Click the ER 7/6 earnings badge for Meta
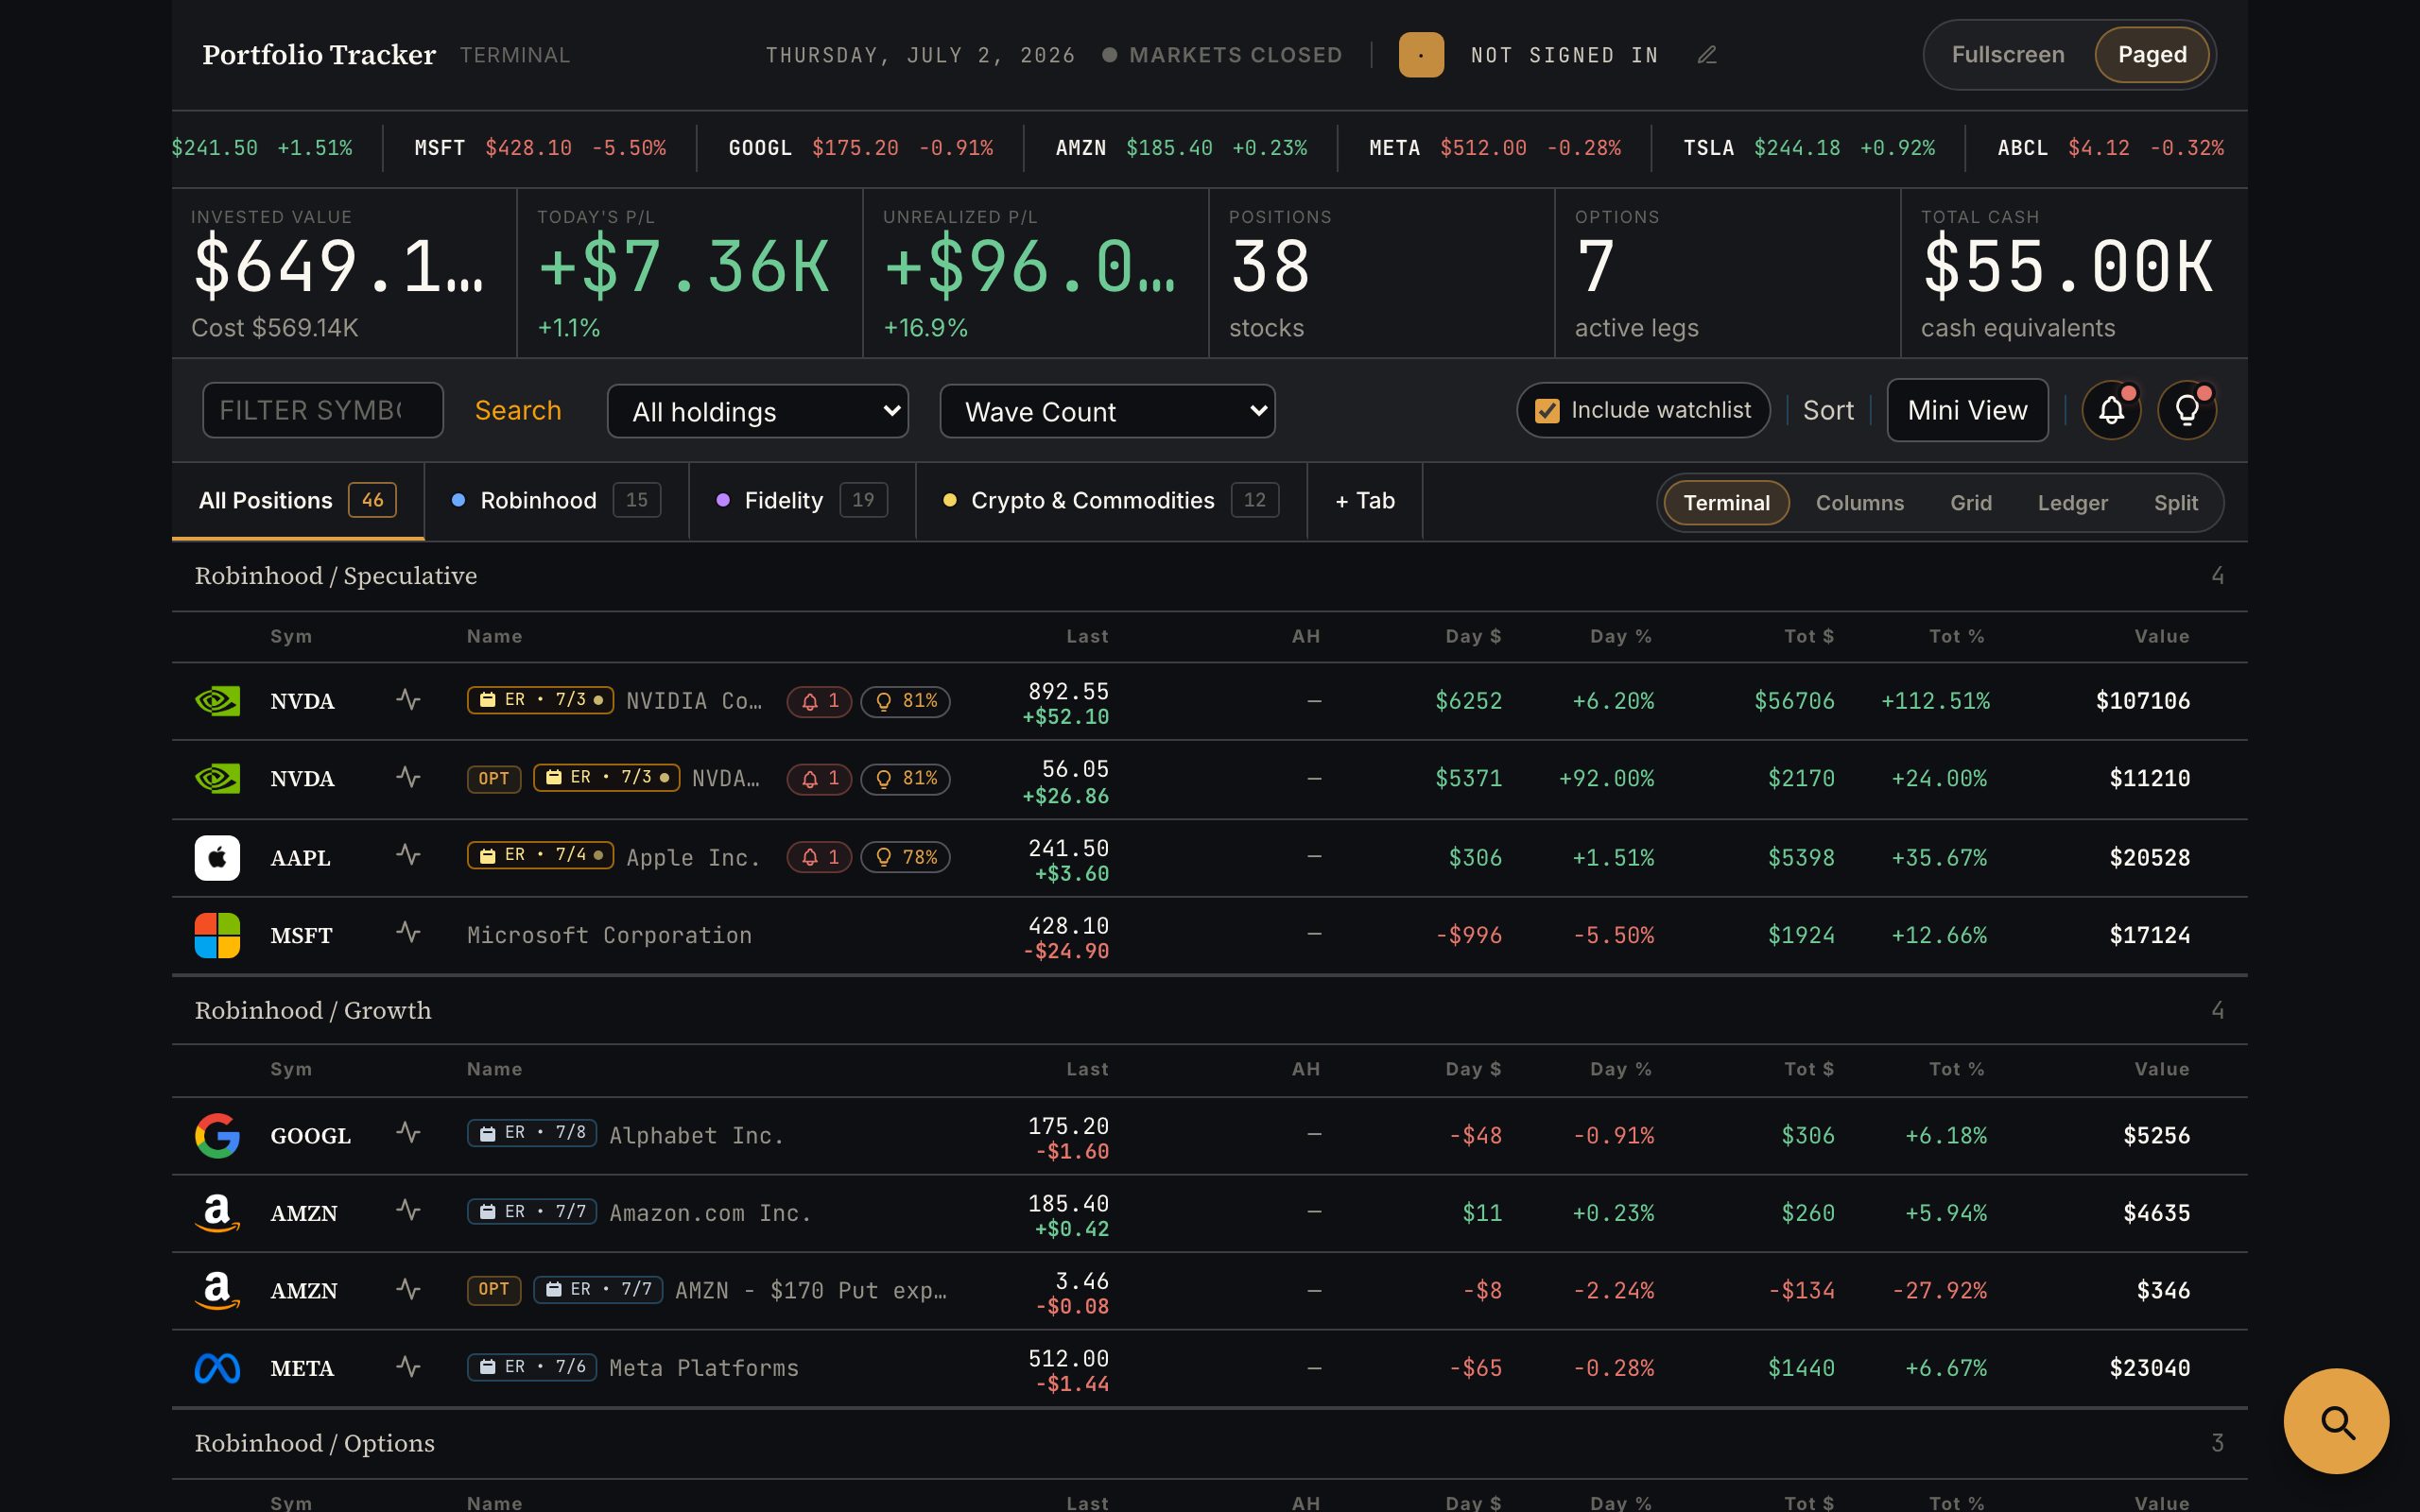 (x=532, y=1366)
